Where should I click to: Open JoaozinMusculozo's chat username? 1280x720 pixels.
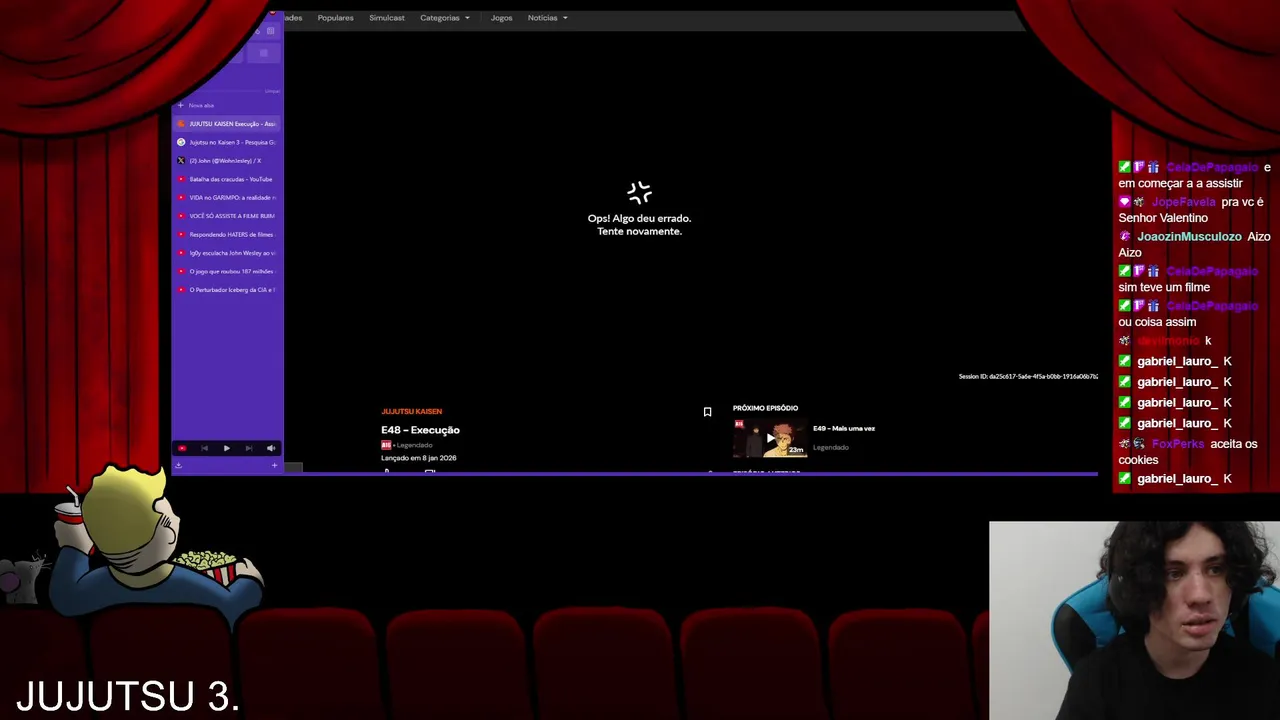point(1189,237)
